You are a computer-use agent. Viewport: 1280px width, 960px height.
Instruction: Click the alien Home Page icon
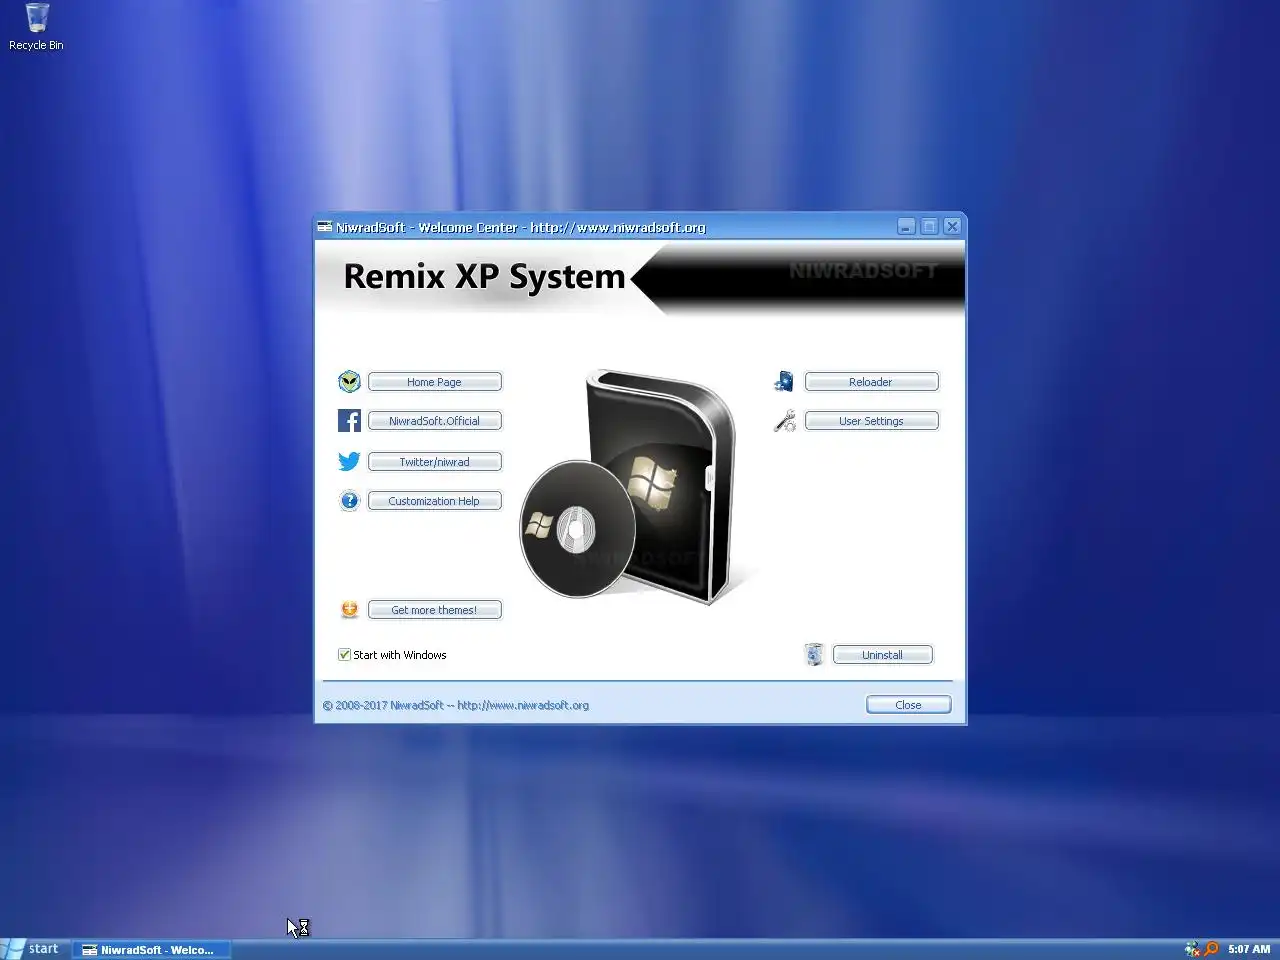349,381
